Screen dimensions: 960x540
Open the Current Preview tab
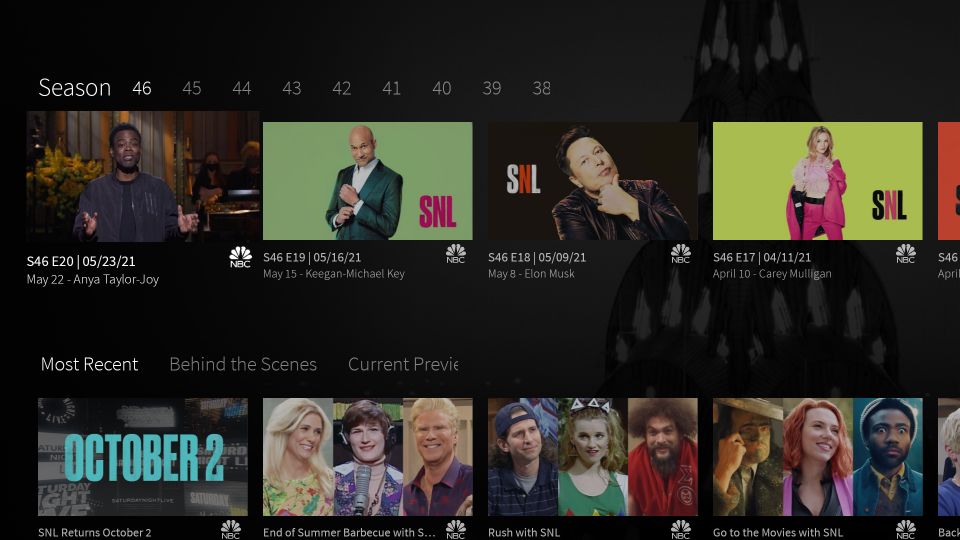tap(403, 364)
